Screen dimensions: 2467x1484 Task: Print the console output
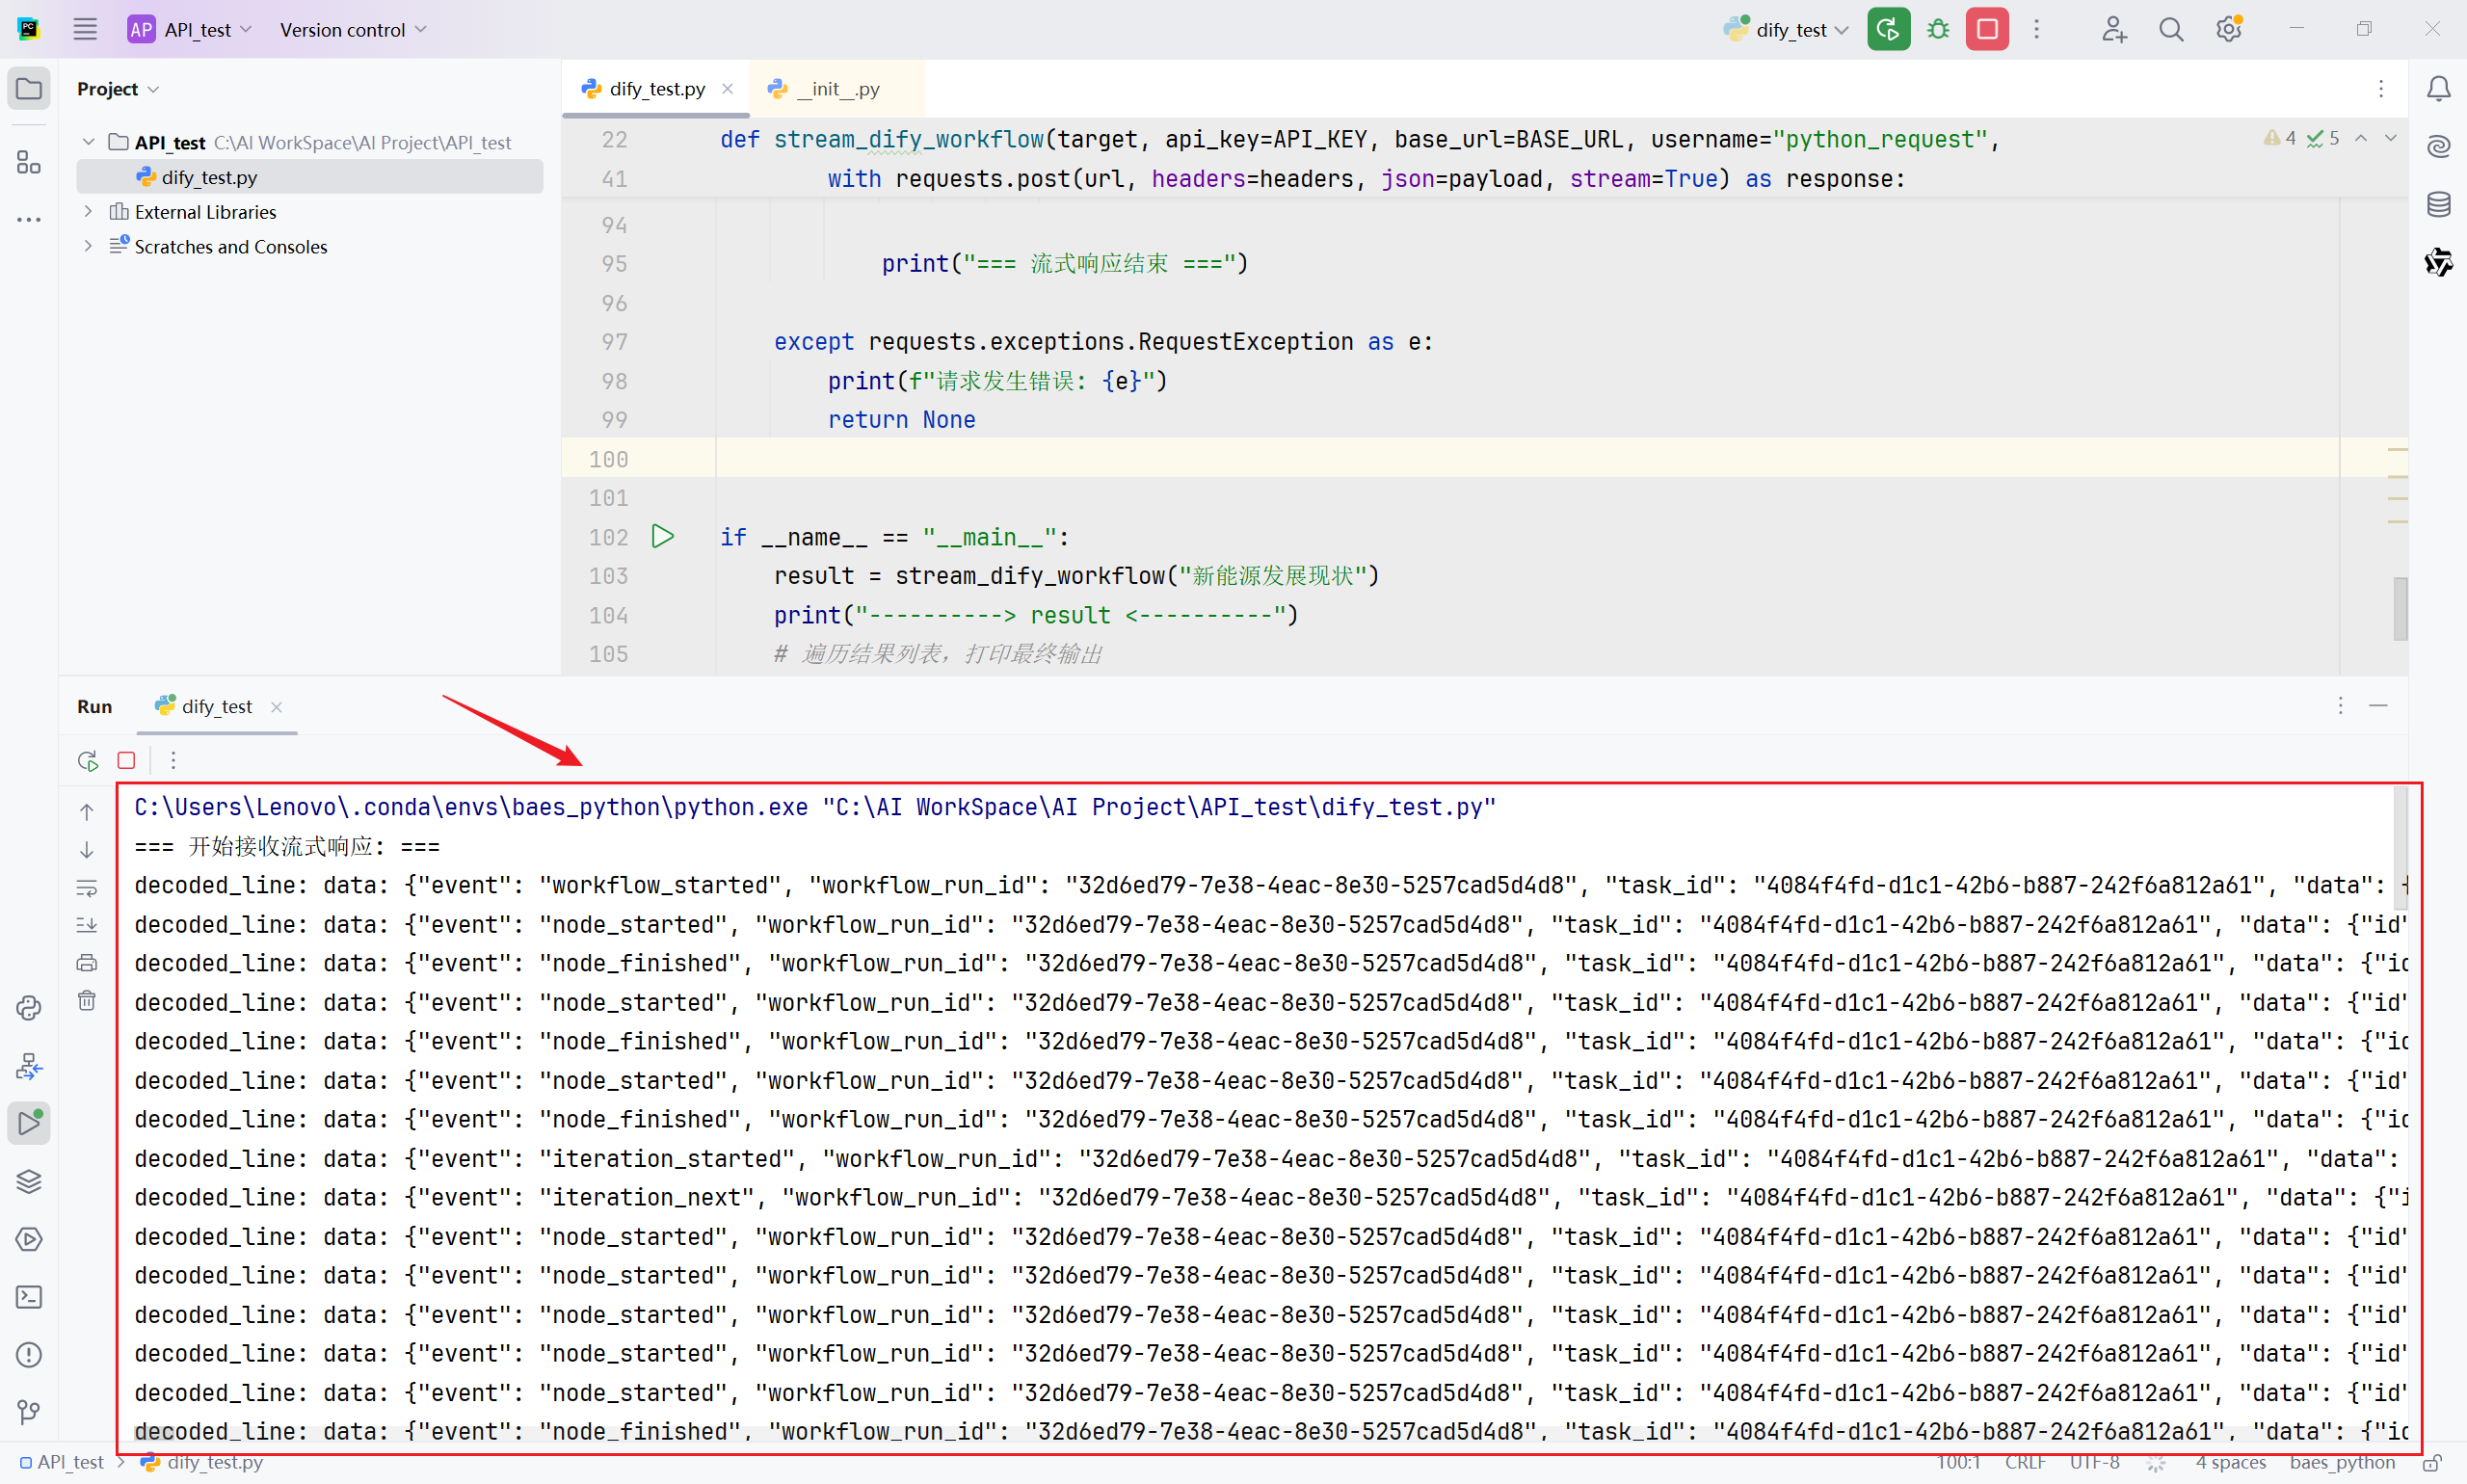coord(87,963)
